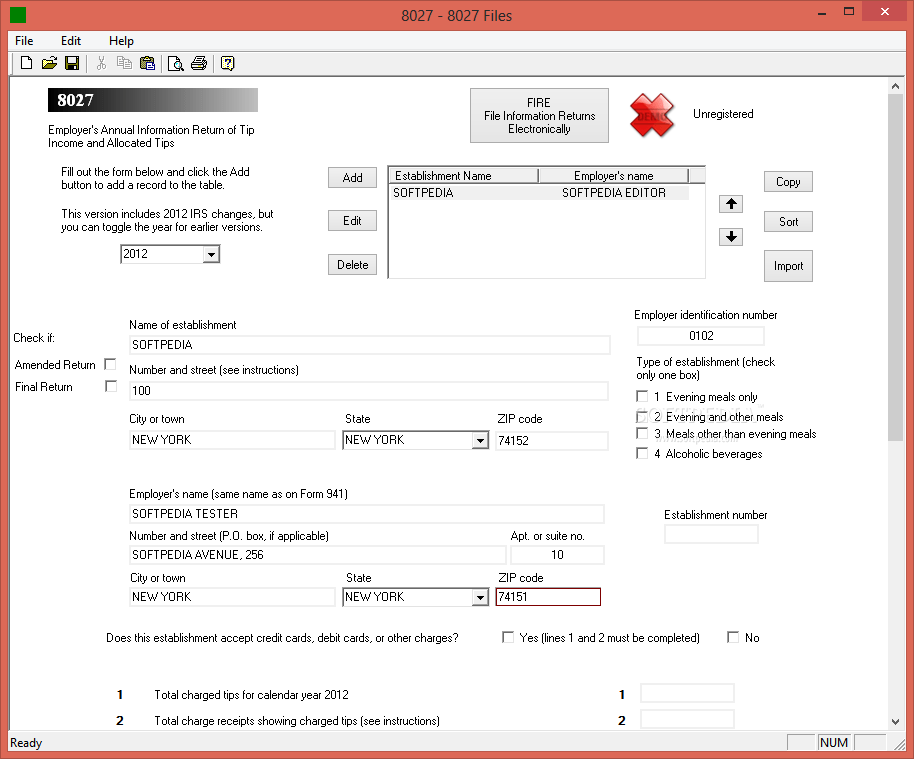Click establishment City or town field
This screenshot has width=914, height=759.
pos(232,440)
